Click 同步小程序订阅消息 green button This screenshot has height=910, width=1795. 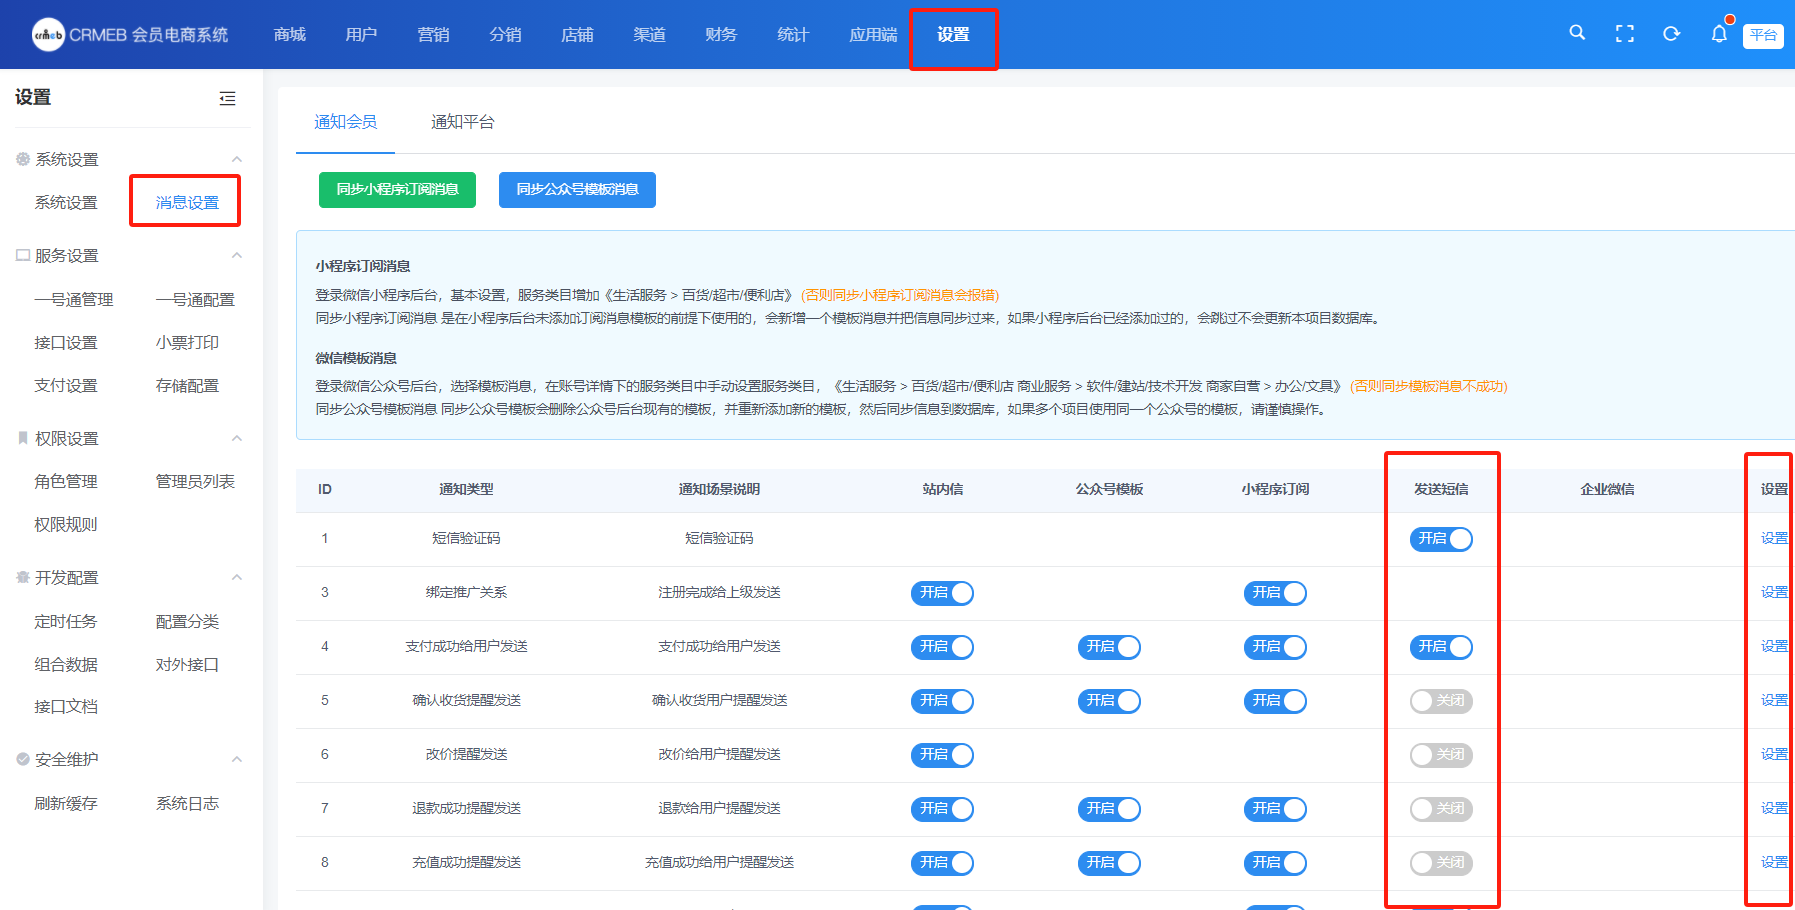click(x=397, y=190)
